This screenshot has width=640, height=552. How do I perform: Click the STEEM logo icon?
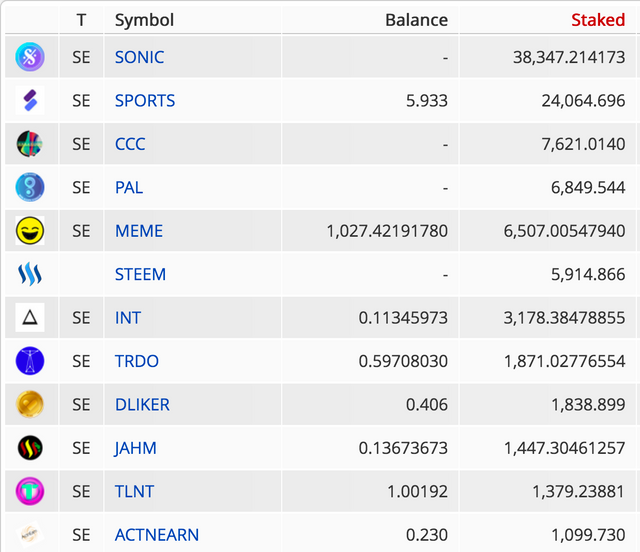click(x=30, y=274)
